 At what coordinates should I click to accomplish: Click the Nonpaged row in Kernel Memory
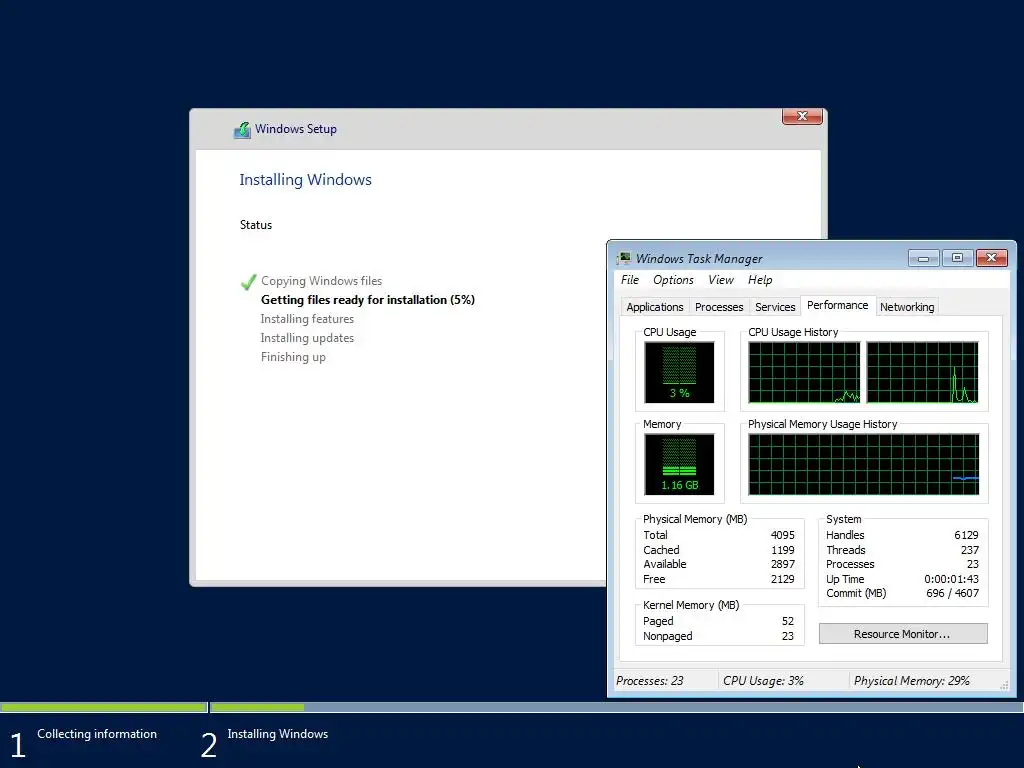click(x=718, y=636)
